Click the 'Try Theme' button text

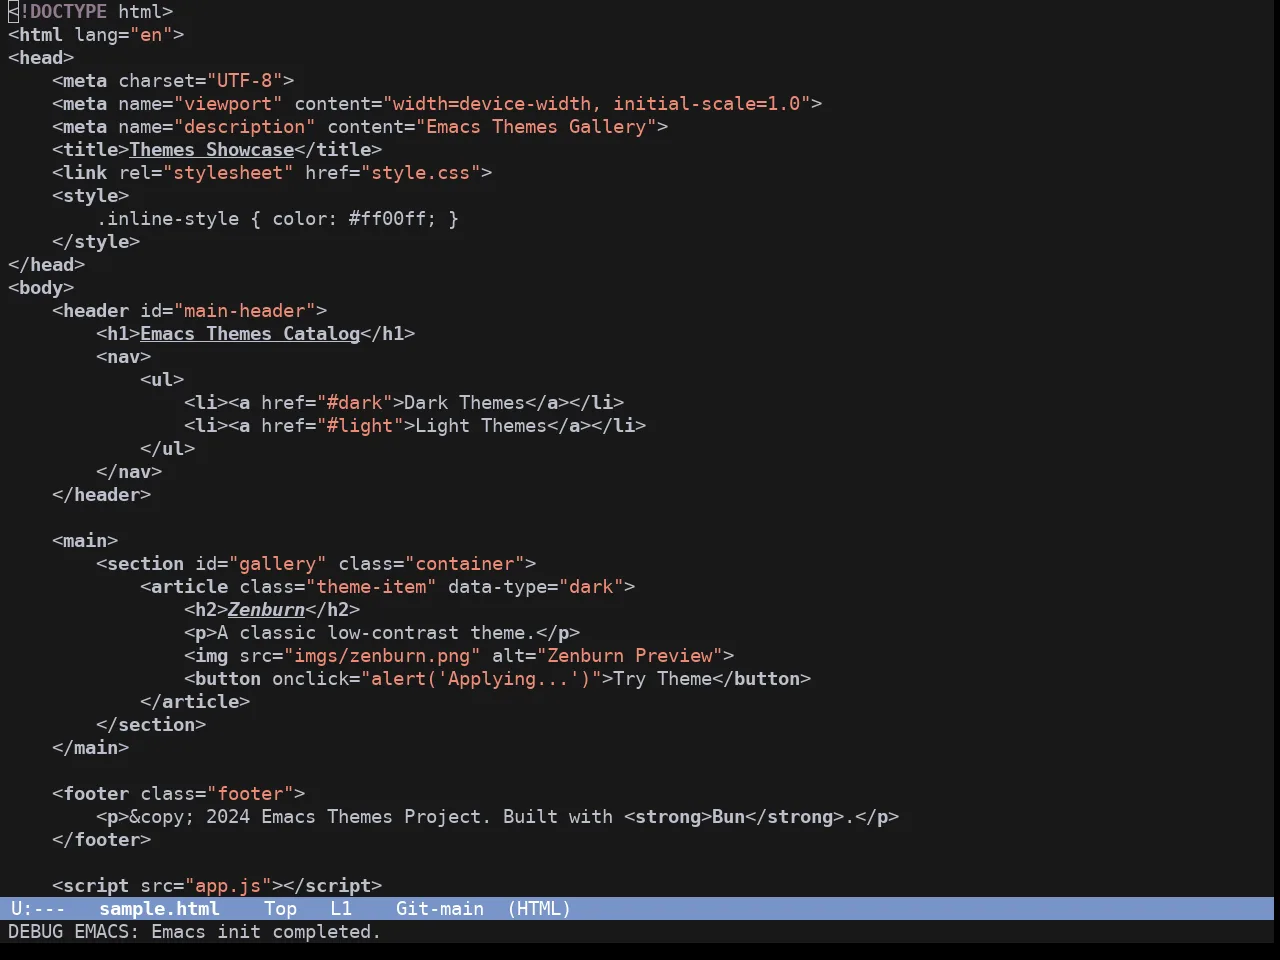tap(662, 679)
